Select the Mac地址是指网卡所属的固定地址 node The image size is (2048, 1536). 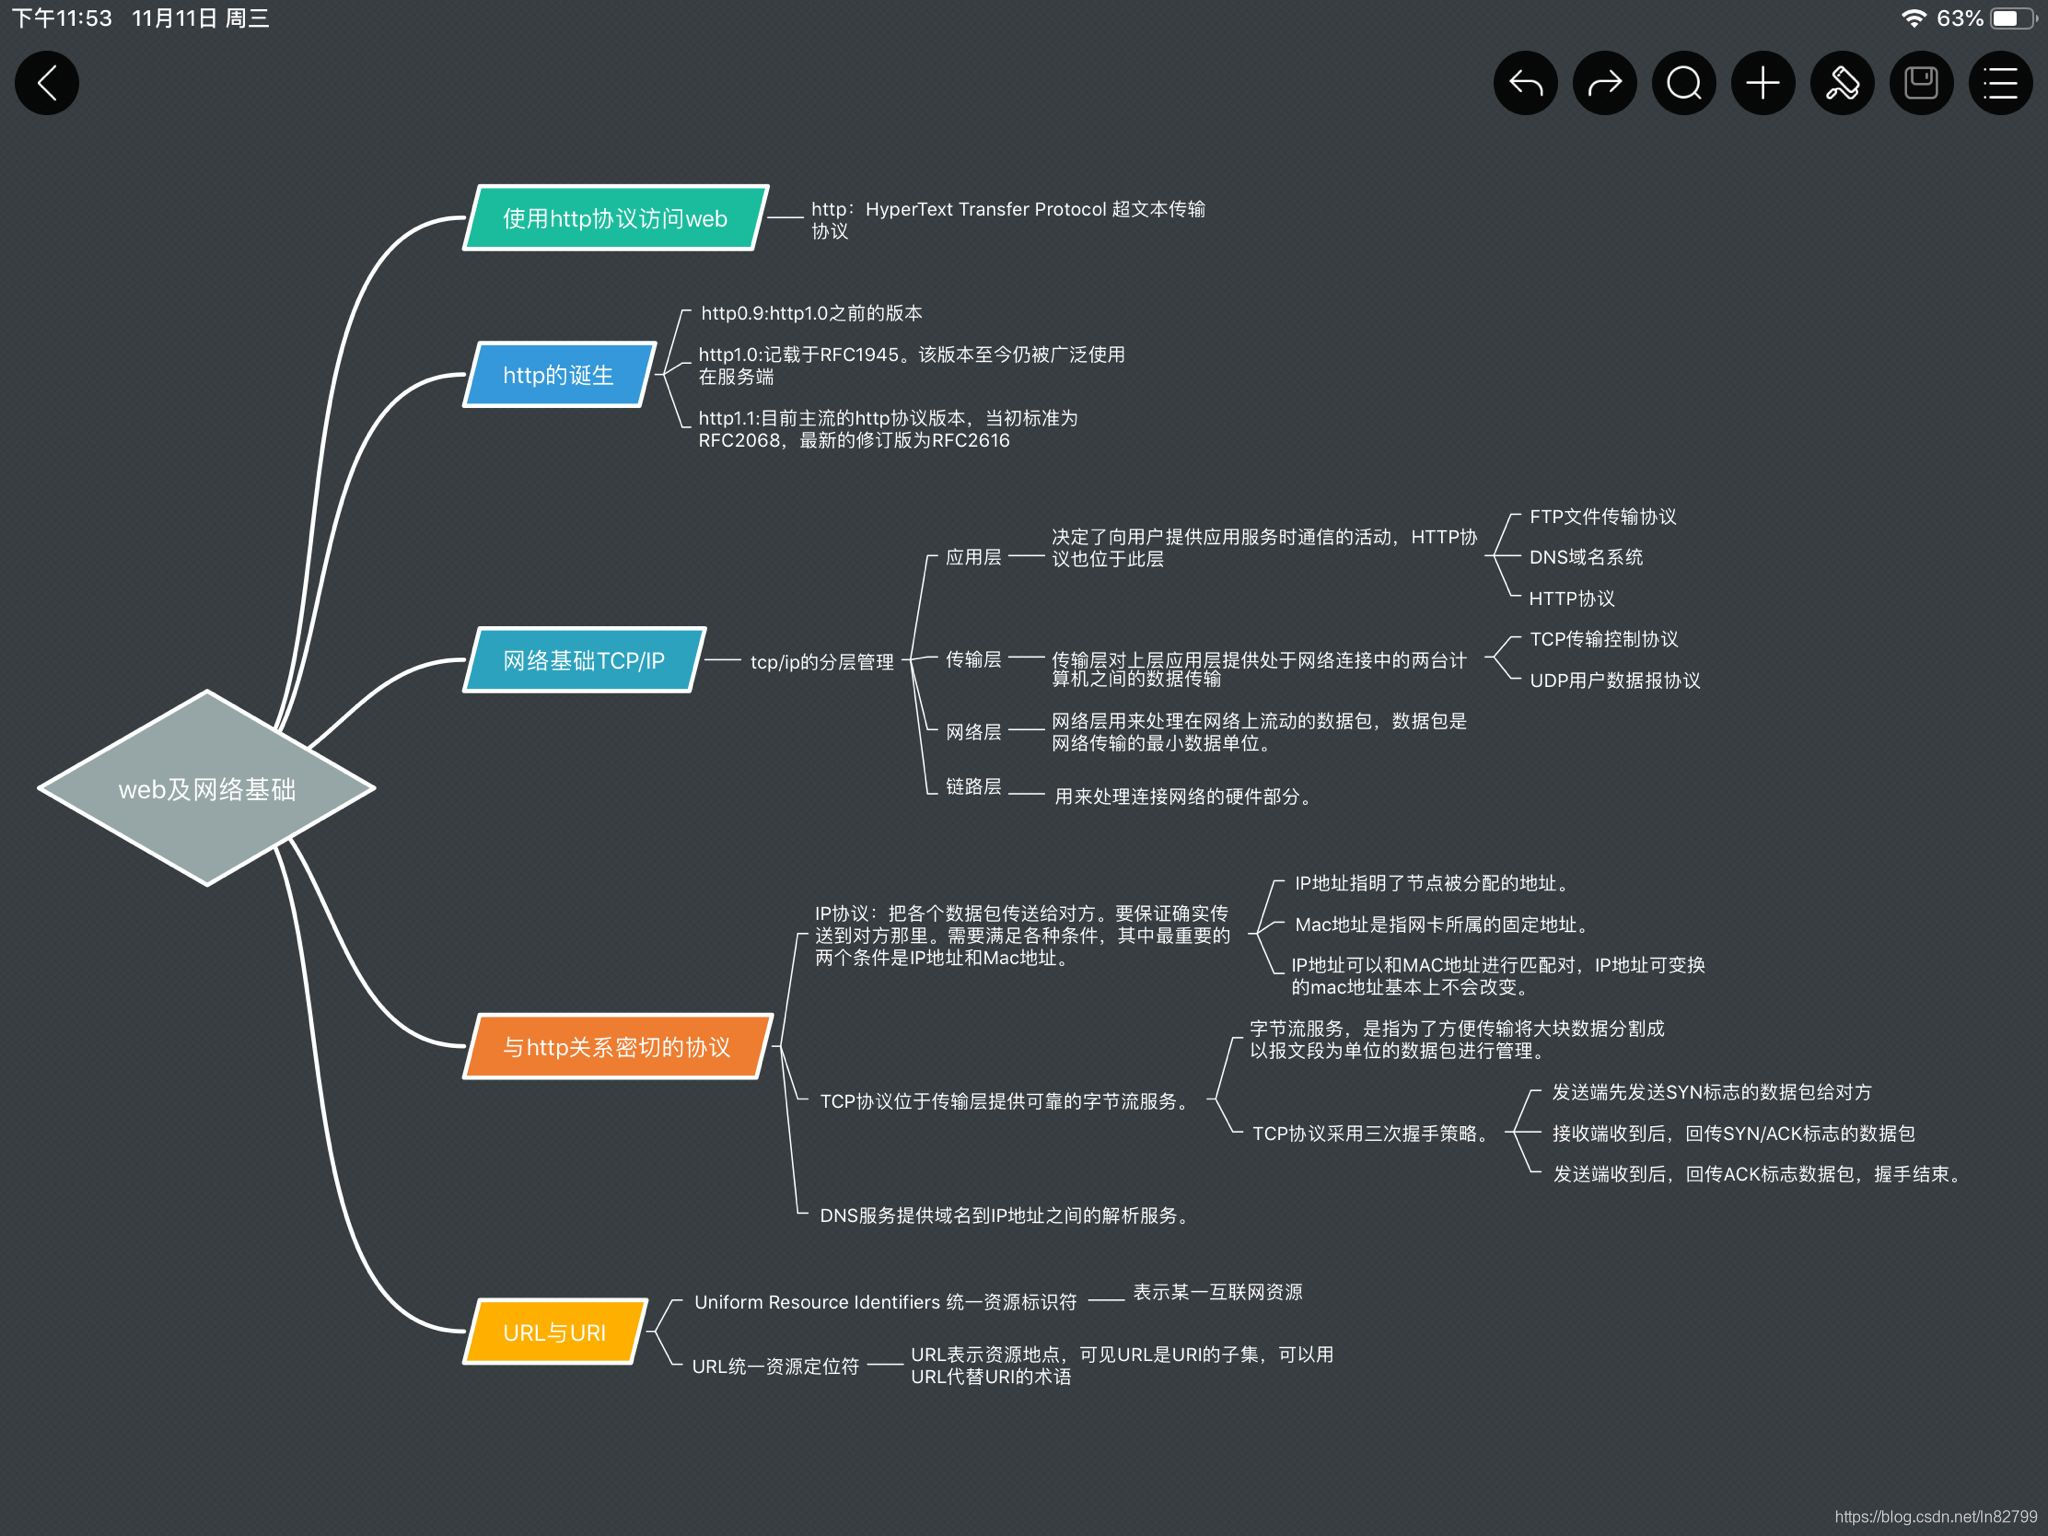click(x=1442, y=924)
